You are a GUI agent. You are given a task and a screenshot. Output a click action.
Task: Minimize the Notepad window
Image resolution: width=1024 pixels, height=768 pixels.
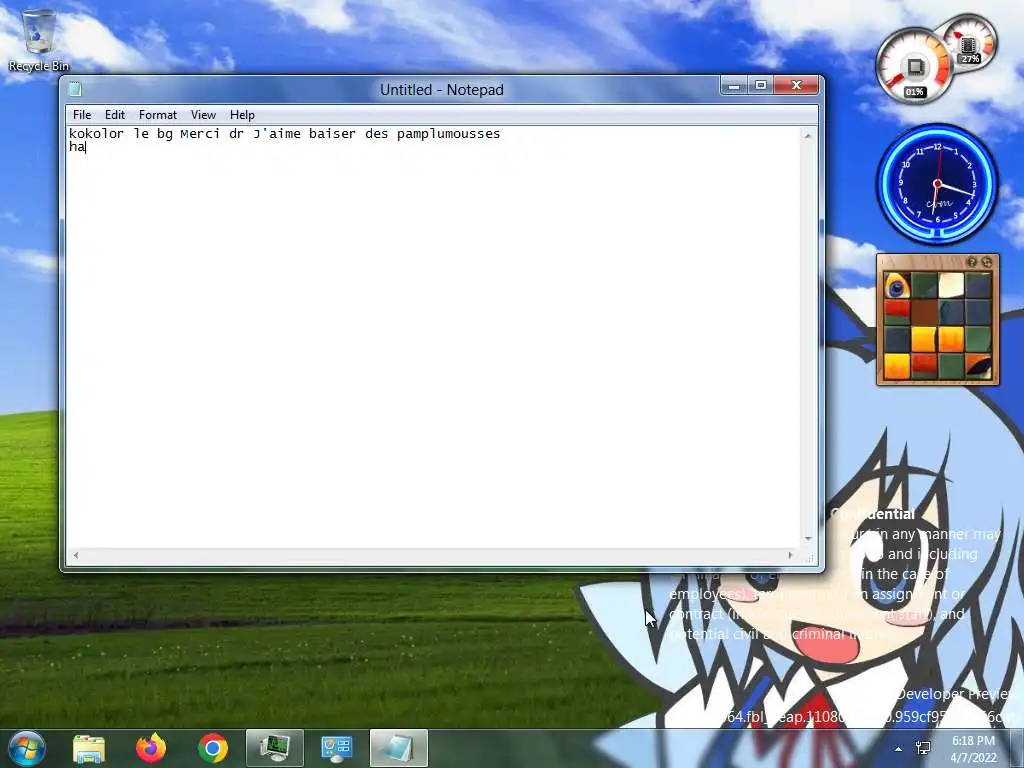click(734, 86)
